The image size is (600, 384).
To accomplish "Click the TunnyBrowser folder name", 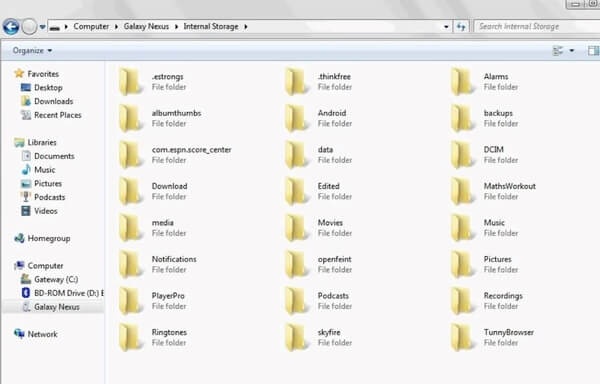I will 509,332.
